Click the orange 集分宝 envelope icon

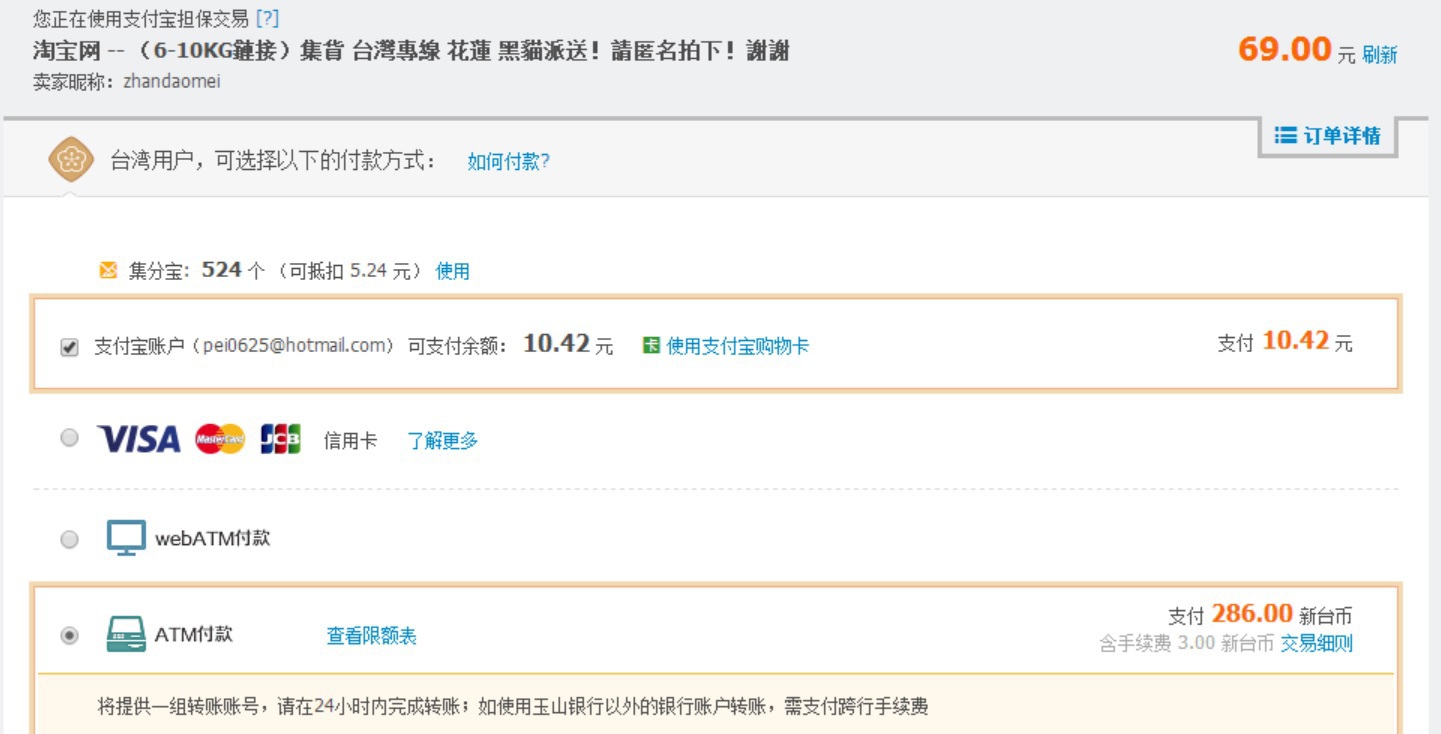(108, 270)
